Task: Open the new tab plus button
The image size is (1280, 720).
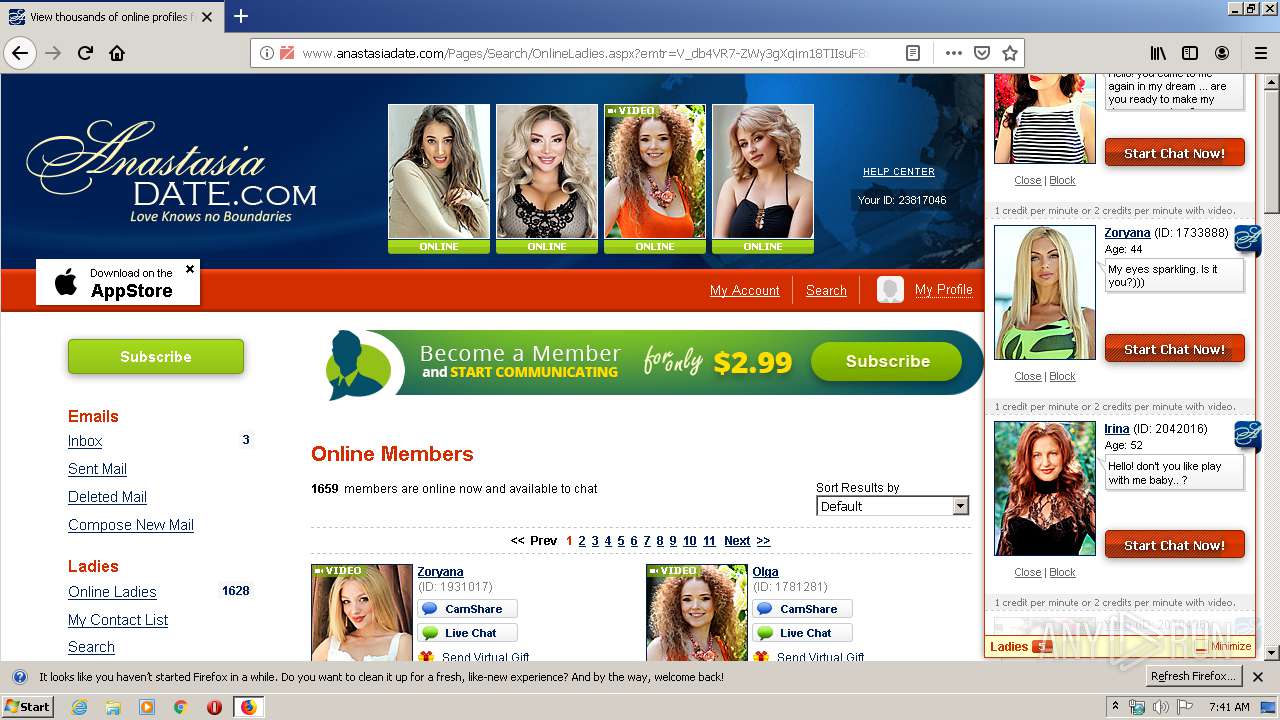Action: [241, 16]
